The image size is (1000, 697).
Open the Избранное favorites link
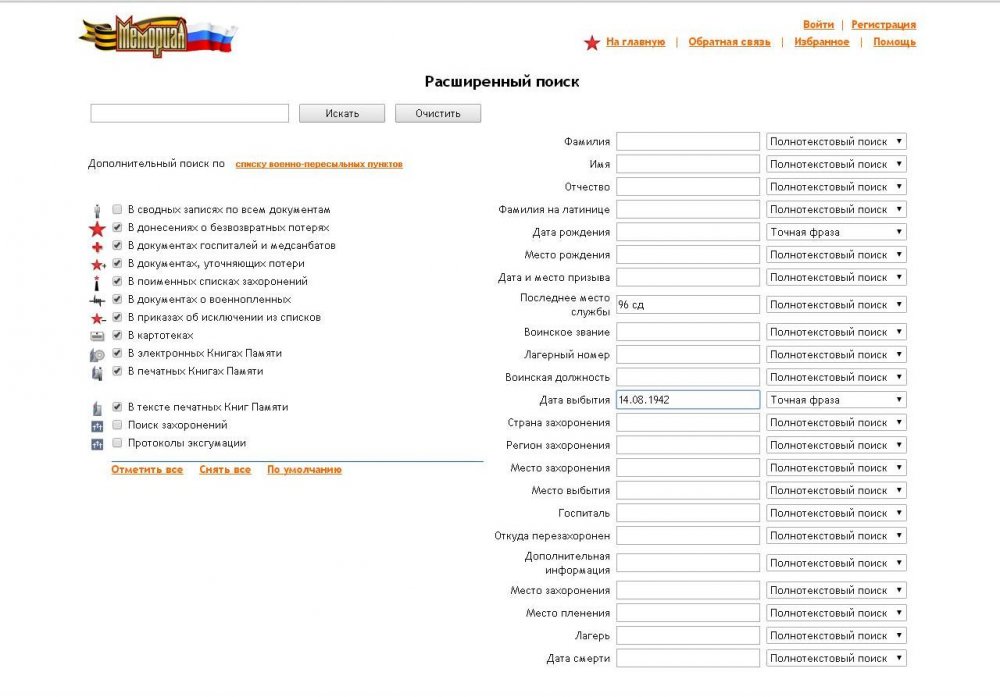pos(821,42)
